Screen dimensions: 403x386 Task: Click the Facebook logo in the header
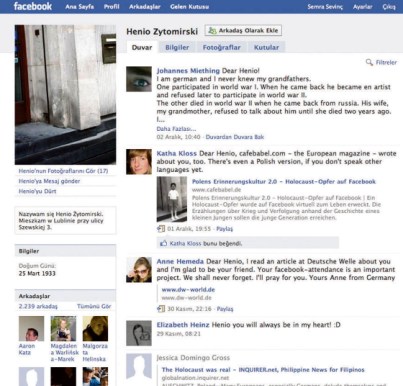tap(33, 6)
